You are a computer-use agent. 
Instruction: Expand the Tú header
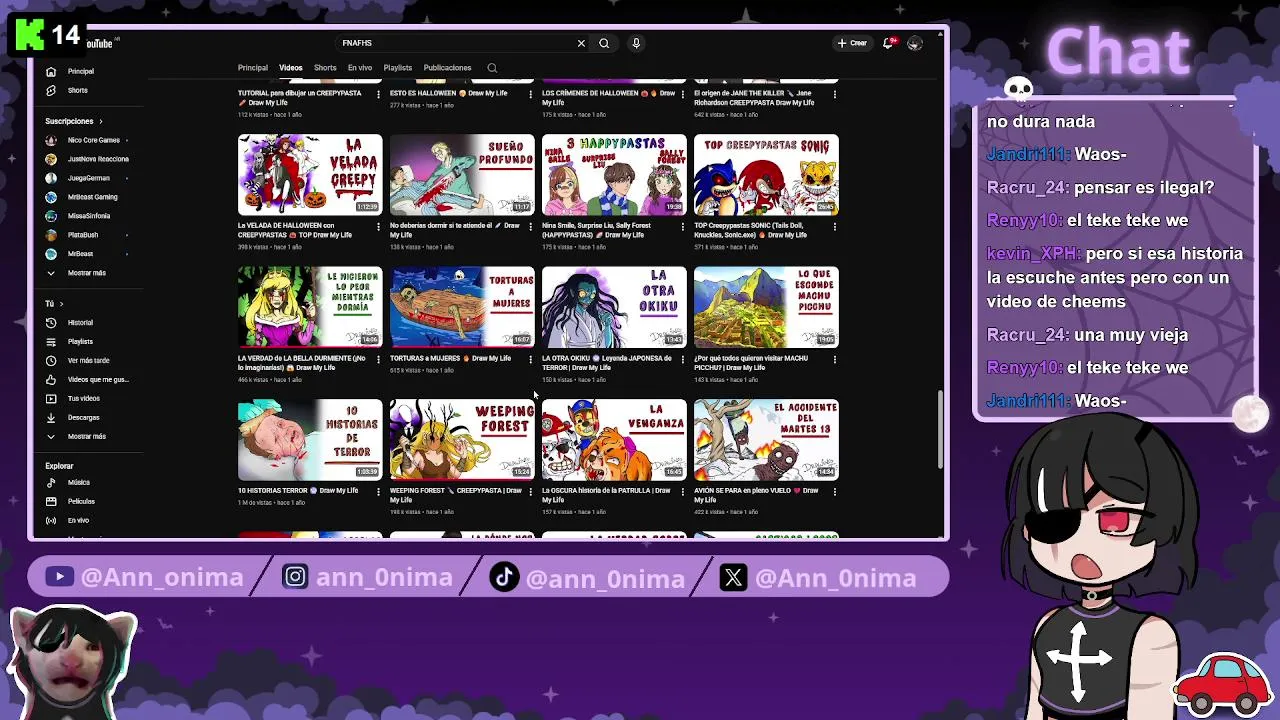(x=54, y=304)
